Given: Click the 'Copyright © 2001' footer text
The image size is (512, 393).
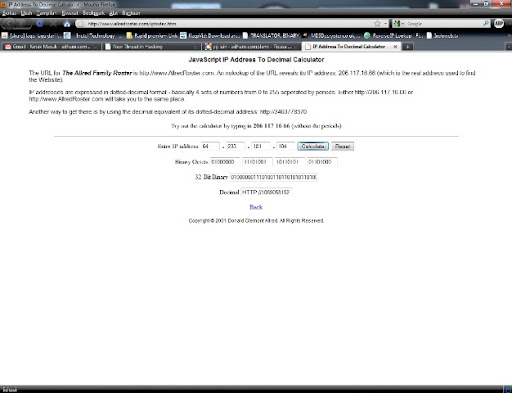Looking at the screenshot, I should (256, 221).
